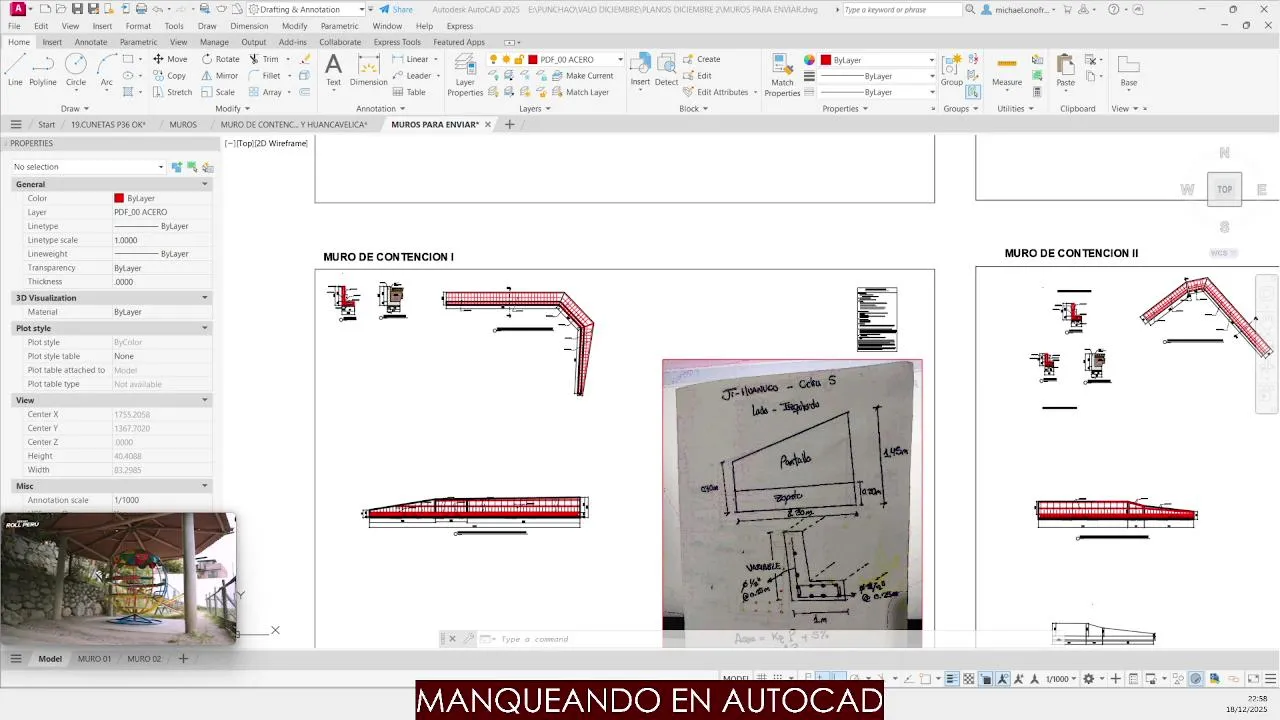Click Make Current layer button
The image size is (1280, 720).
(582, 75)
